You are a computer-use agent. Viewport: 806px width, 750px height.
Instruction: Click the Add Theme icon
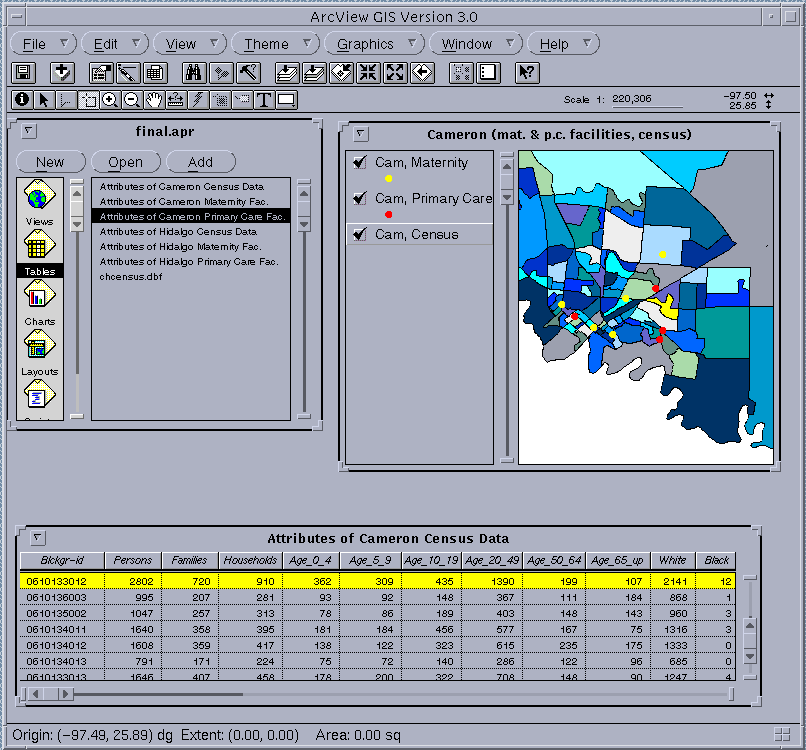coord(62,73)
